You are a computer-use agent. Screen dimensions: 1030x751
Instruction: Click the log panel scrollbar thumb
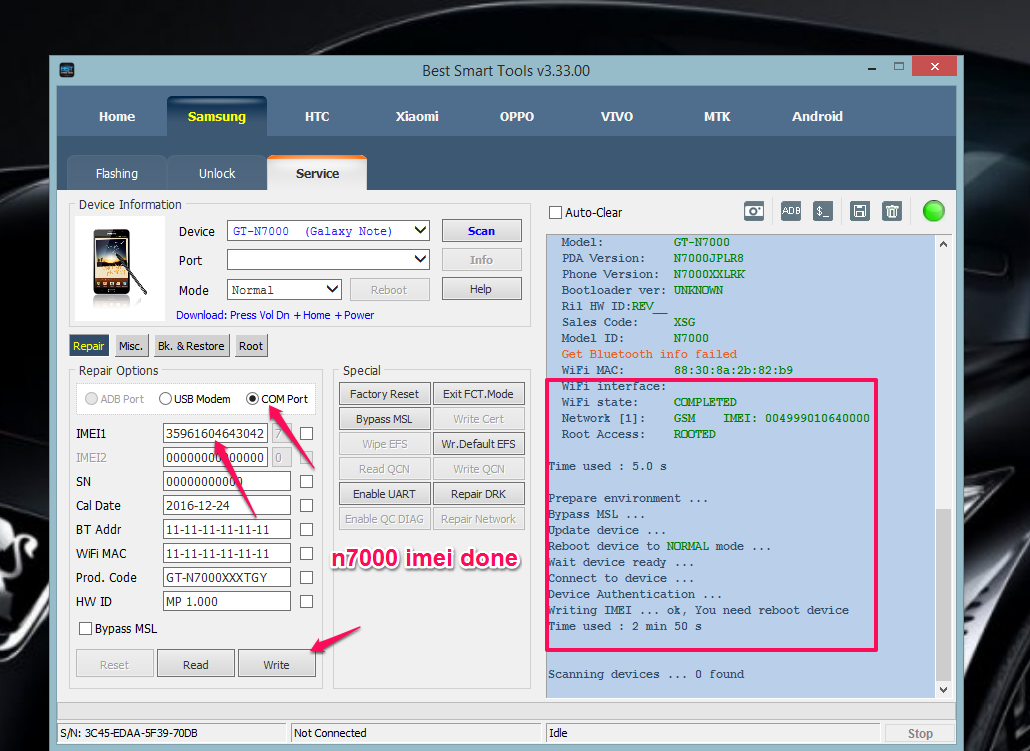[943, 594]
